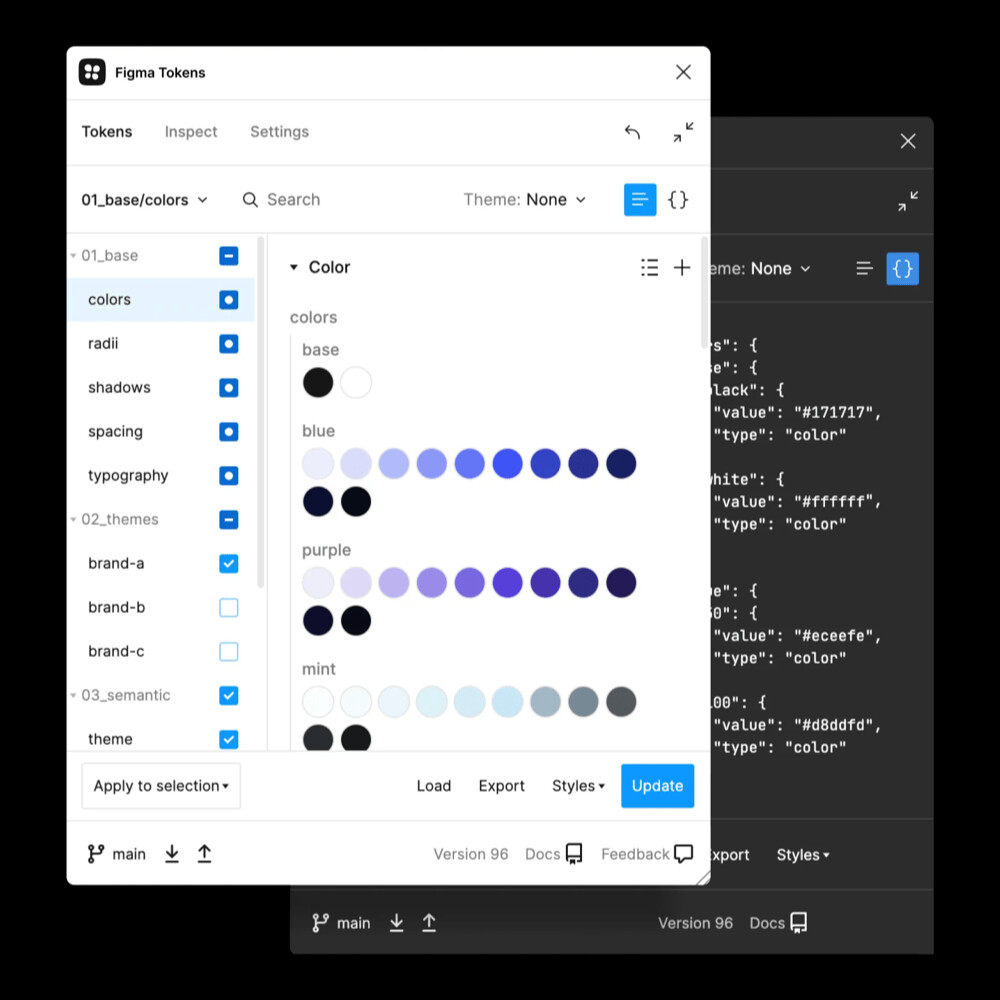The image size is (1000, 1000).
Task: Select the theme token set row
Action: [161, 739]
